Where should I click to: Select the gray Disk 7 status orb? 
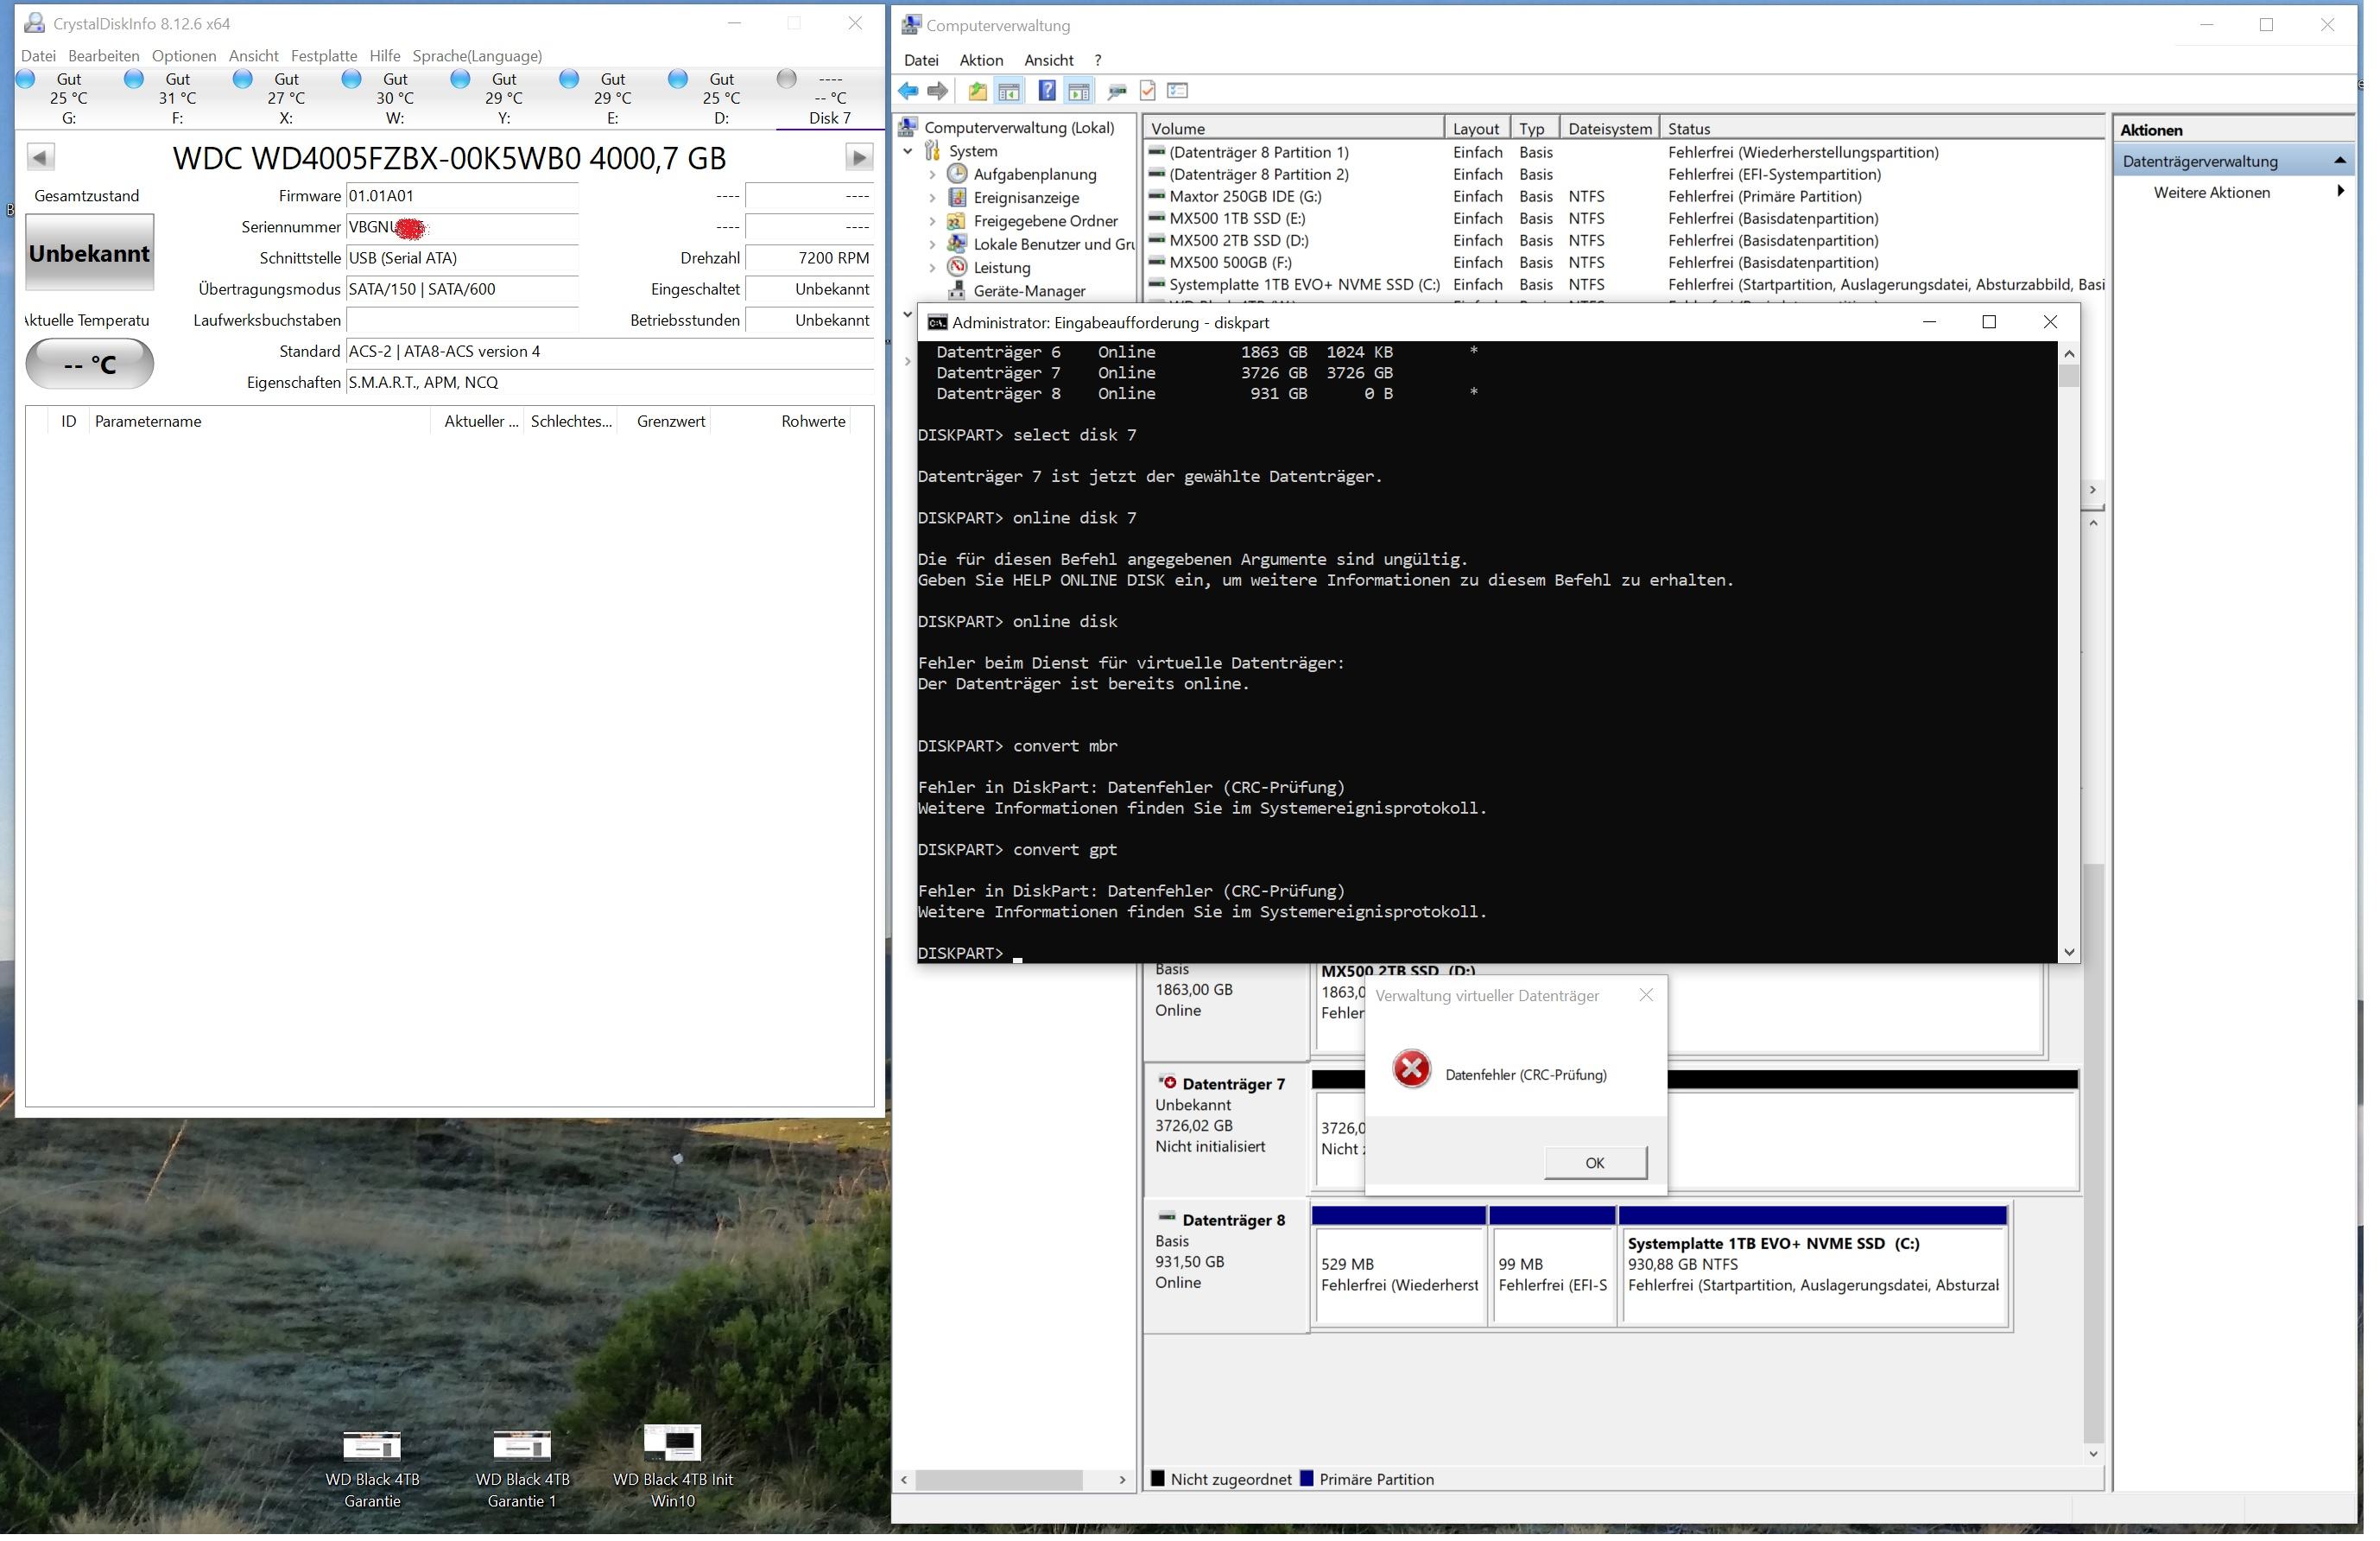point(787,79)
